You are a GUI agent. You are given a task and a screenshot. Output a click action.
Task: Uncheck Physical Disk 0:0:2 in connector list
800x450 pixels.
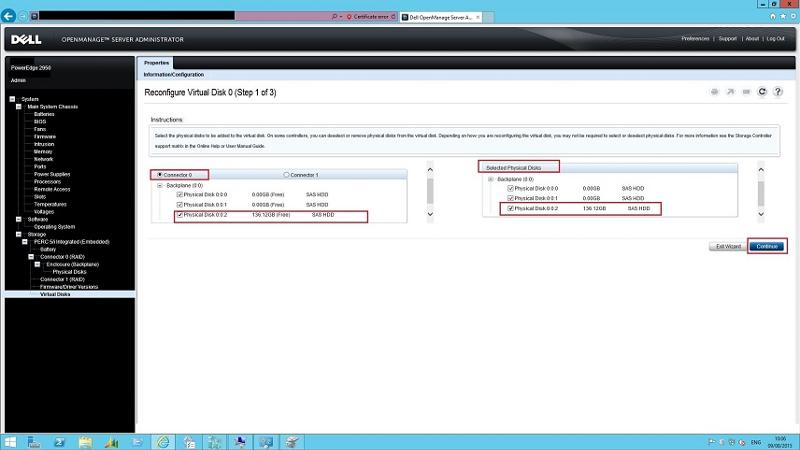[x=179, y=214]
